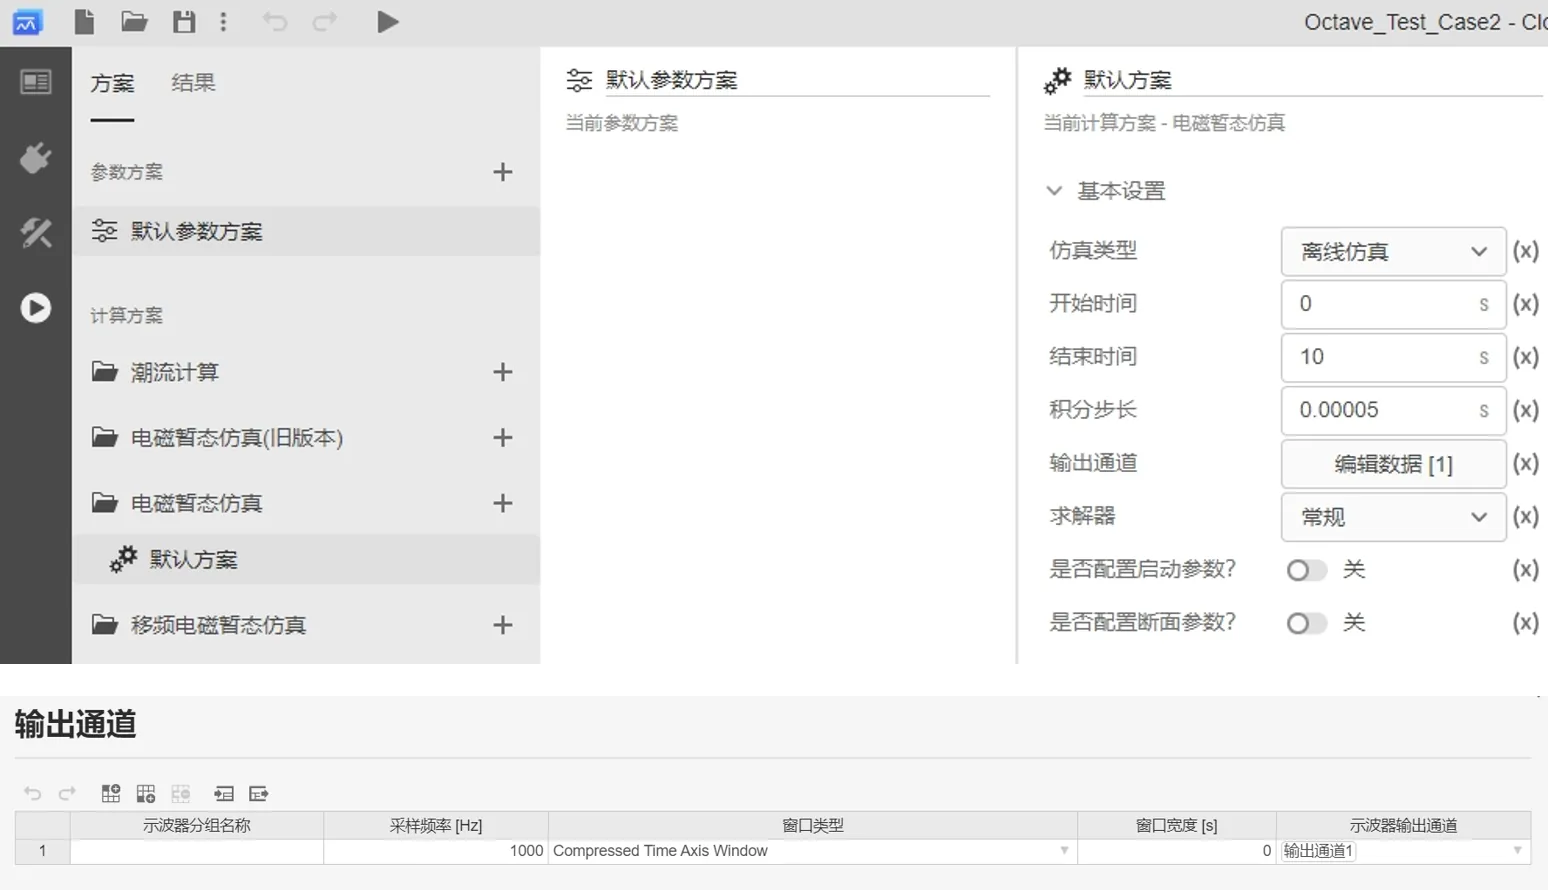Open the three-dot toolbar menu

point(224,22)
